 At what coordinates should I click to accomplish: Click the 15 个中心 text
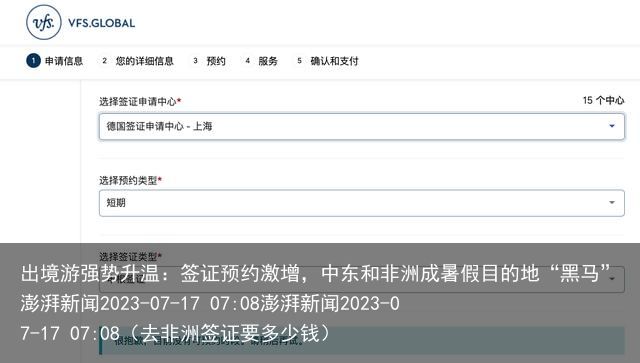(x=603, y=100)
